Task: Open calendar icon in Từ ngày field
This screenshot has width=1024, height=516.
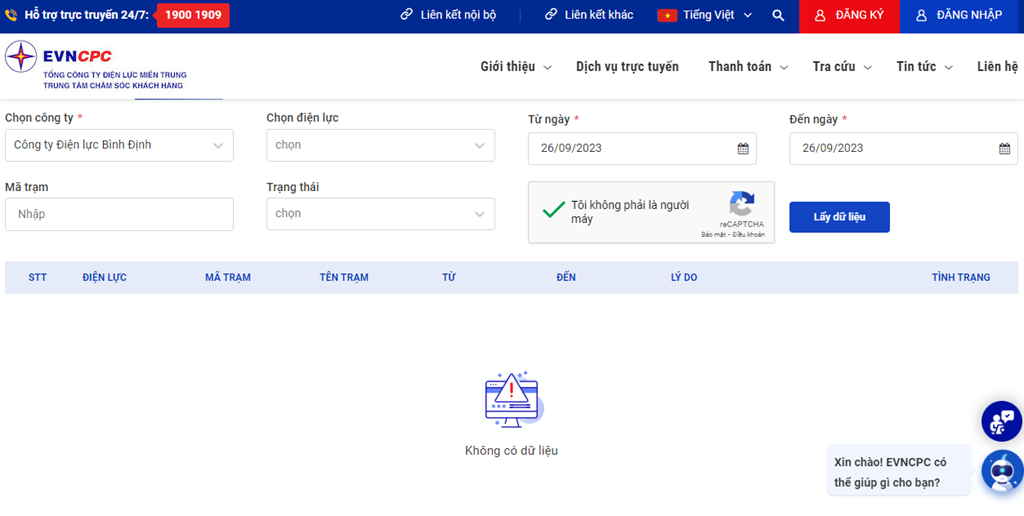Action: click(743, 148)
